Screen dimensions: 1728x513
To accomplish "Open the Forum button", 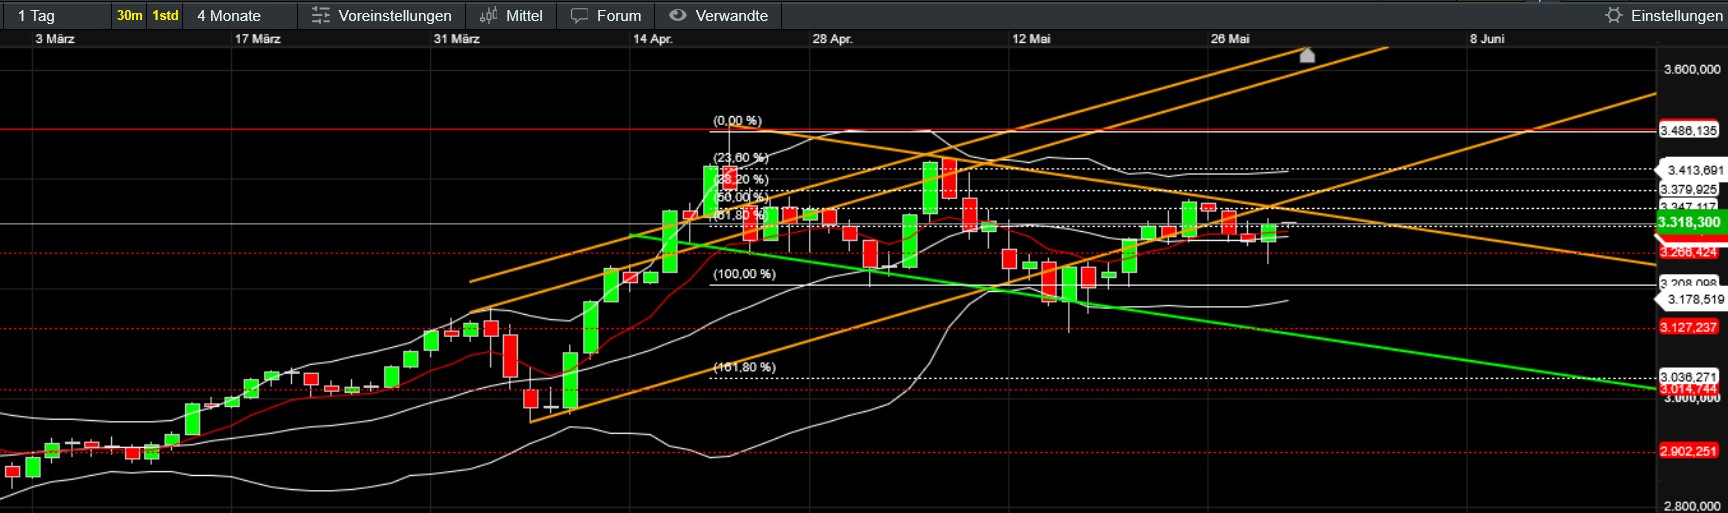I will point(606,15).
